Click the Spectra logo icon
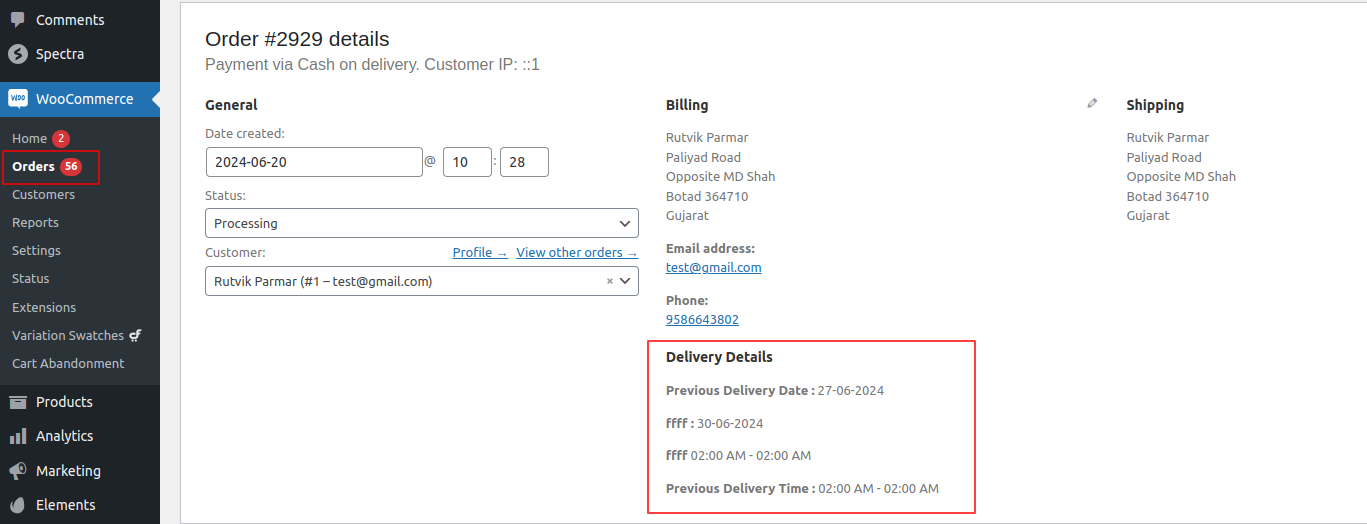Screen dimensions: 1367x524 (x=17, y=54)
